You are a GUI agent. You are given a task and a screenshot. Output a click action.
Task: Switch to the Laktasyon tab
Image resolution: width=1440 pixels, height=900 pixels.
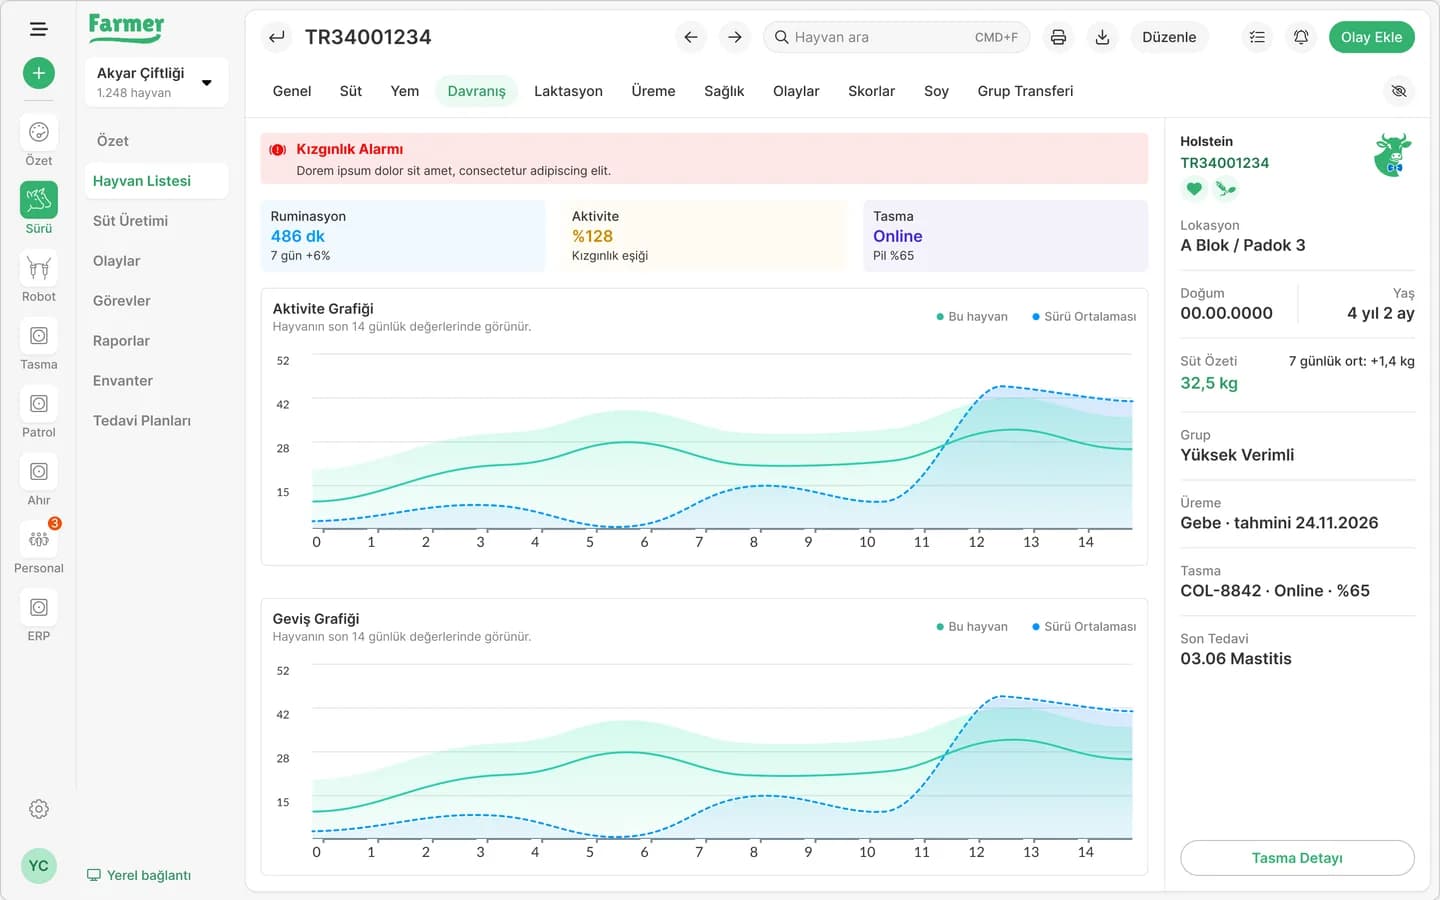tap(568, 91)
